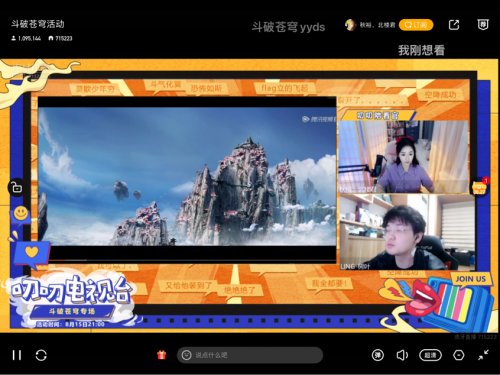Screen dimensions: 500x375
Task: Refresh the stream with reload icon
Action: pos(41,355)
